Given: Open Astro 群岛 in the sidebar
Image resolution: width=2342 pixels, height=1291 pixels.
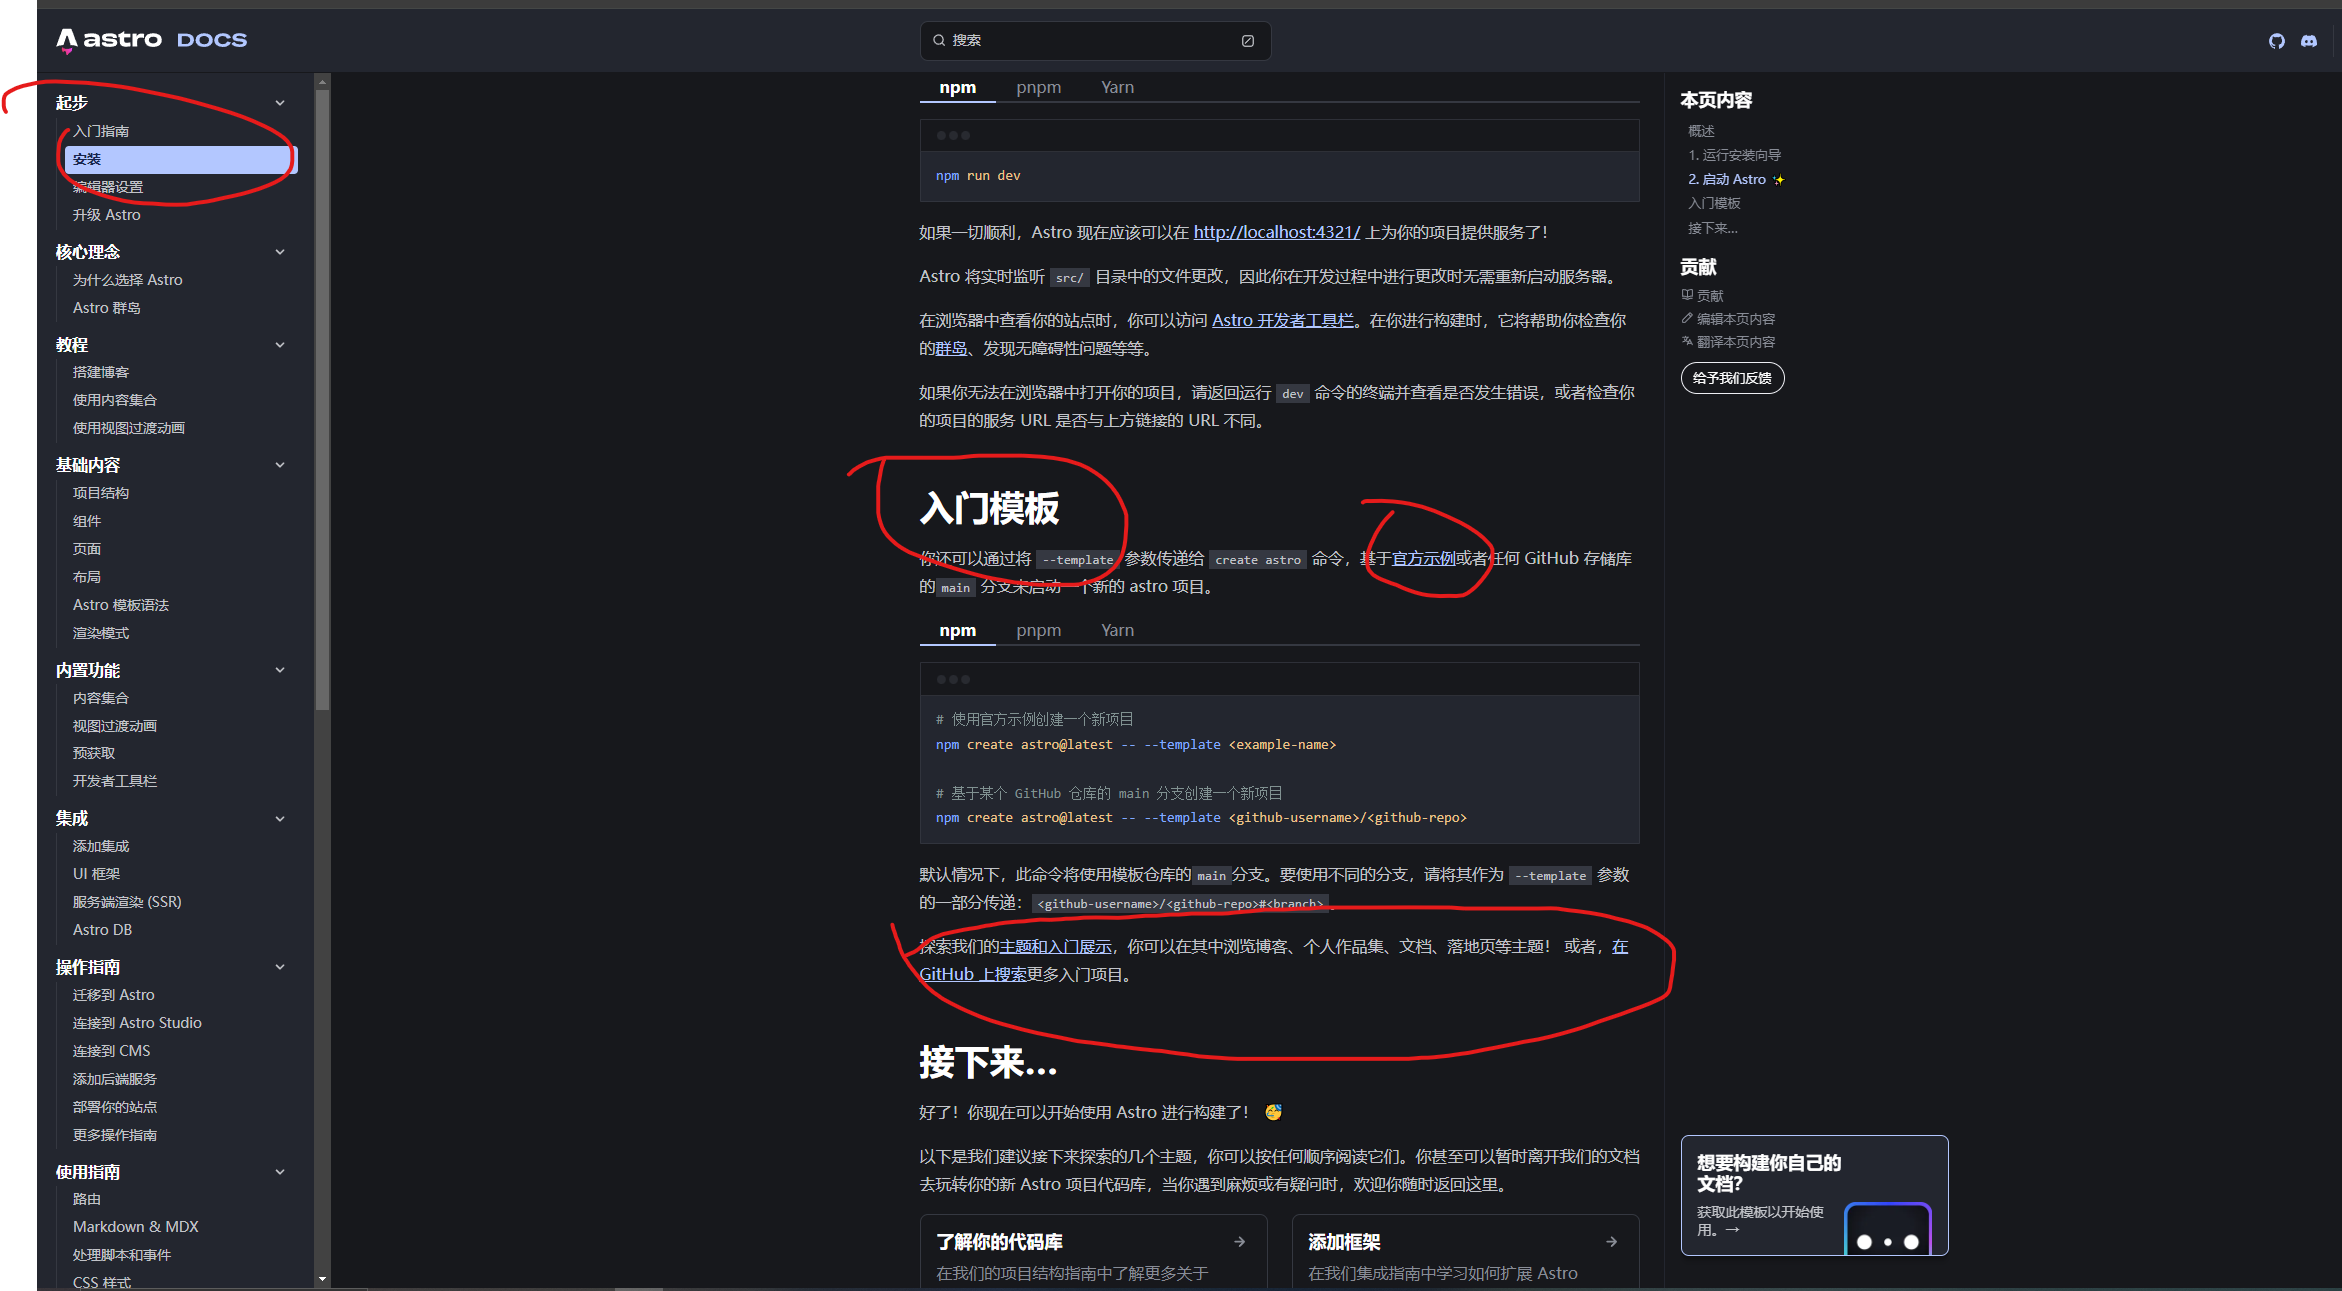Looking at the screenshot, I should pyautogui.click(x=107, y=308).
